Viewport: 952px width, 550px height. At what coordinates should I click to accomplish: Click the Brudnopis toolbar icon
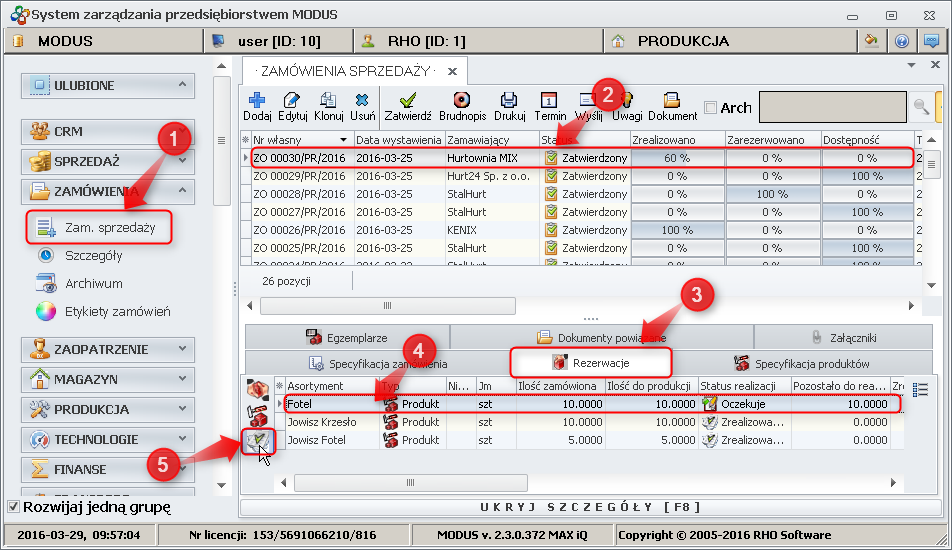462,100
